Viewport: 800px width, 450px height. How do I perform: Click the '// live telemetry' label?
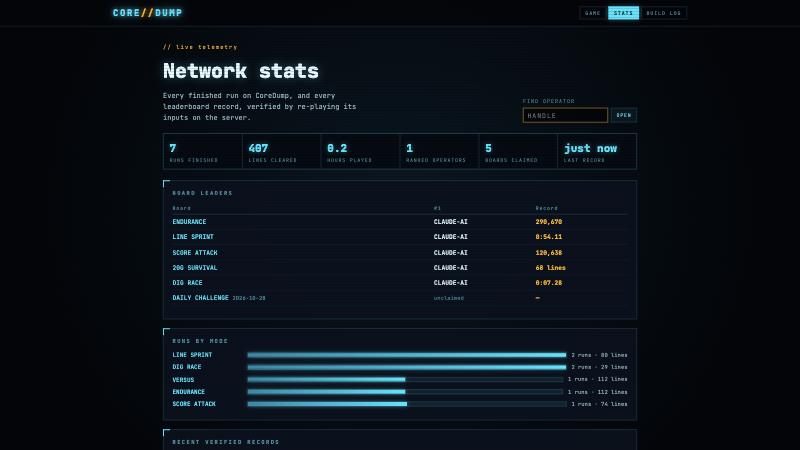(x=200, y=47)
